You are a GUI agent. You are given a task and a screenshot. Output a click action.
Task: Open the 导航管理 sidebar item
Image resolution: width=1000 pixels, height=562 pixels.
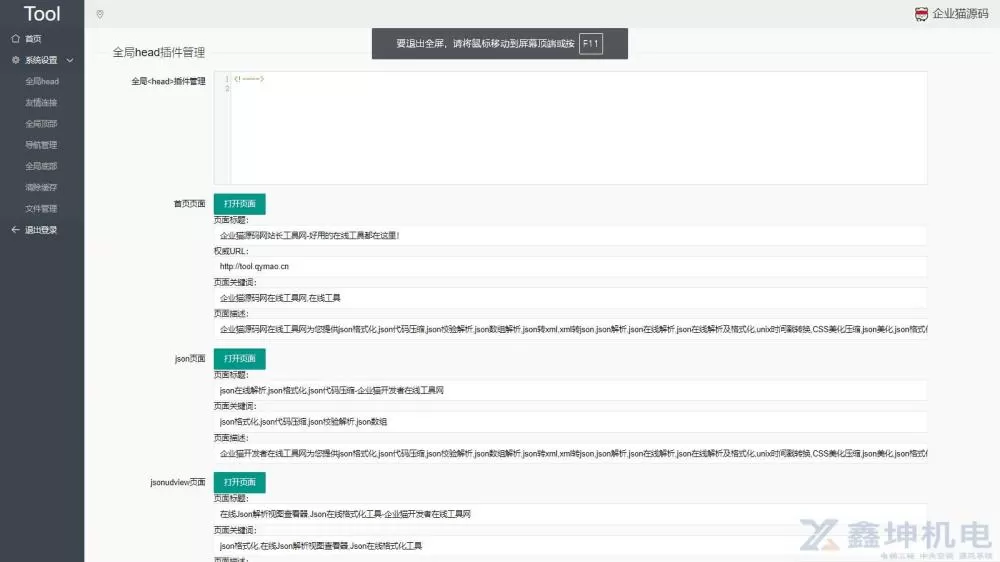[41, 145]
